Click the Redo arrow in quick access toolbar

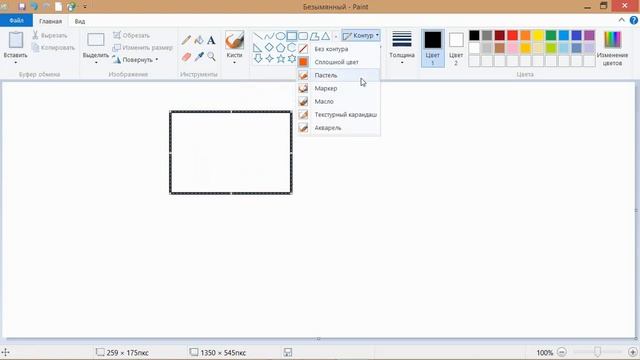[46, 7]
